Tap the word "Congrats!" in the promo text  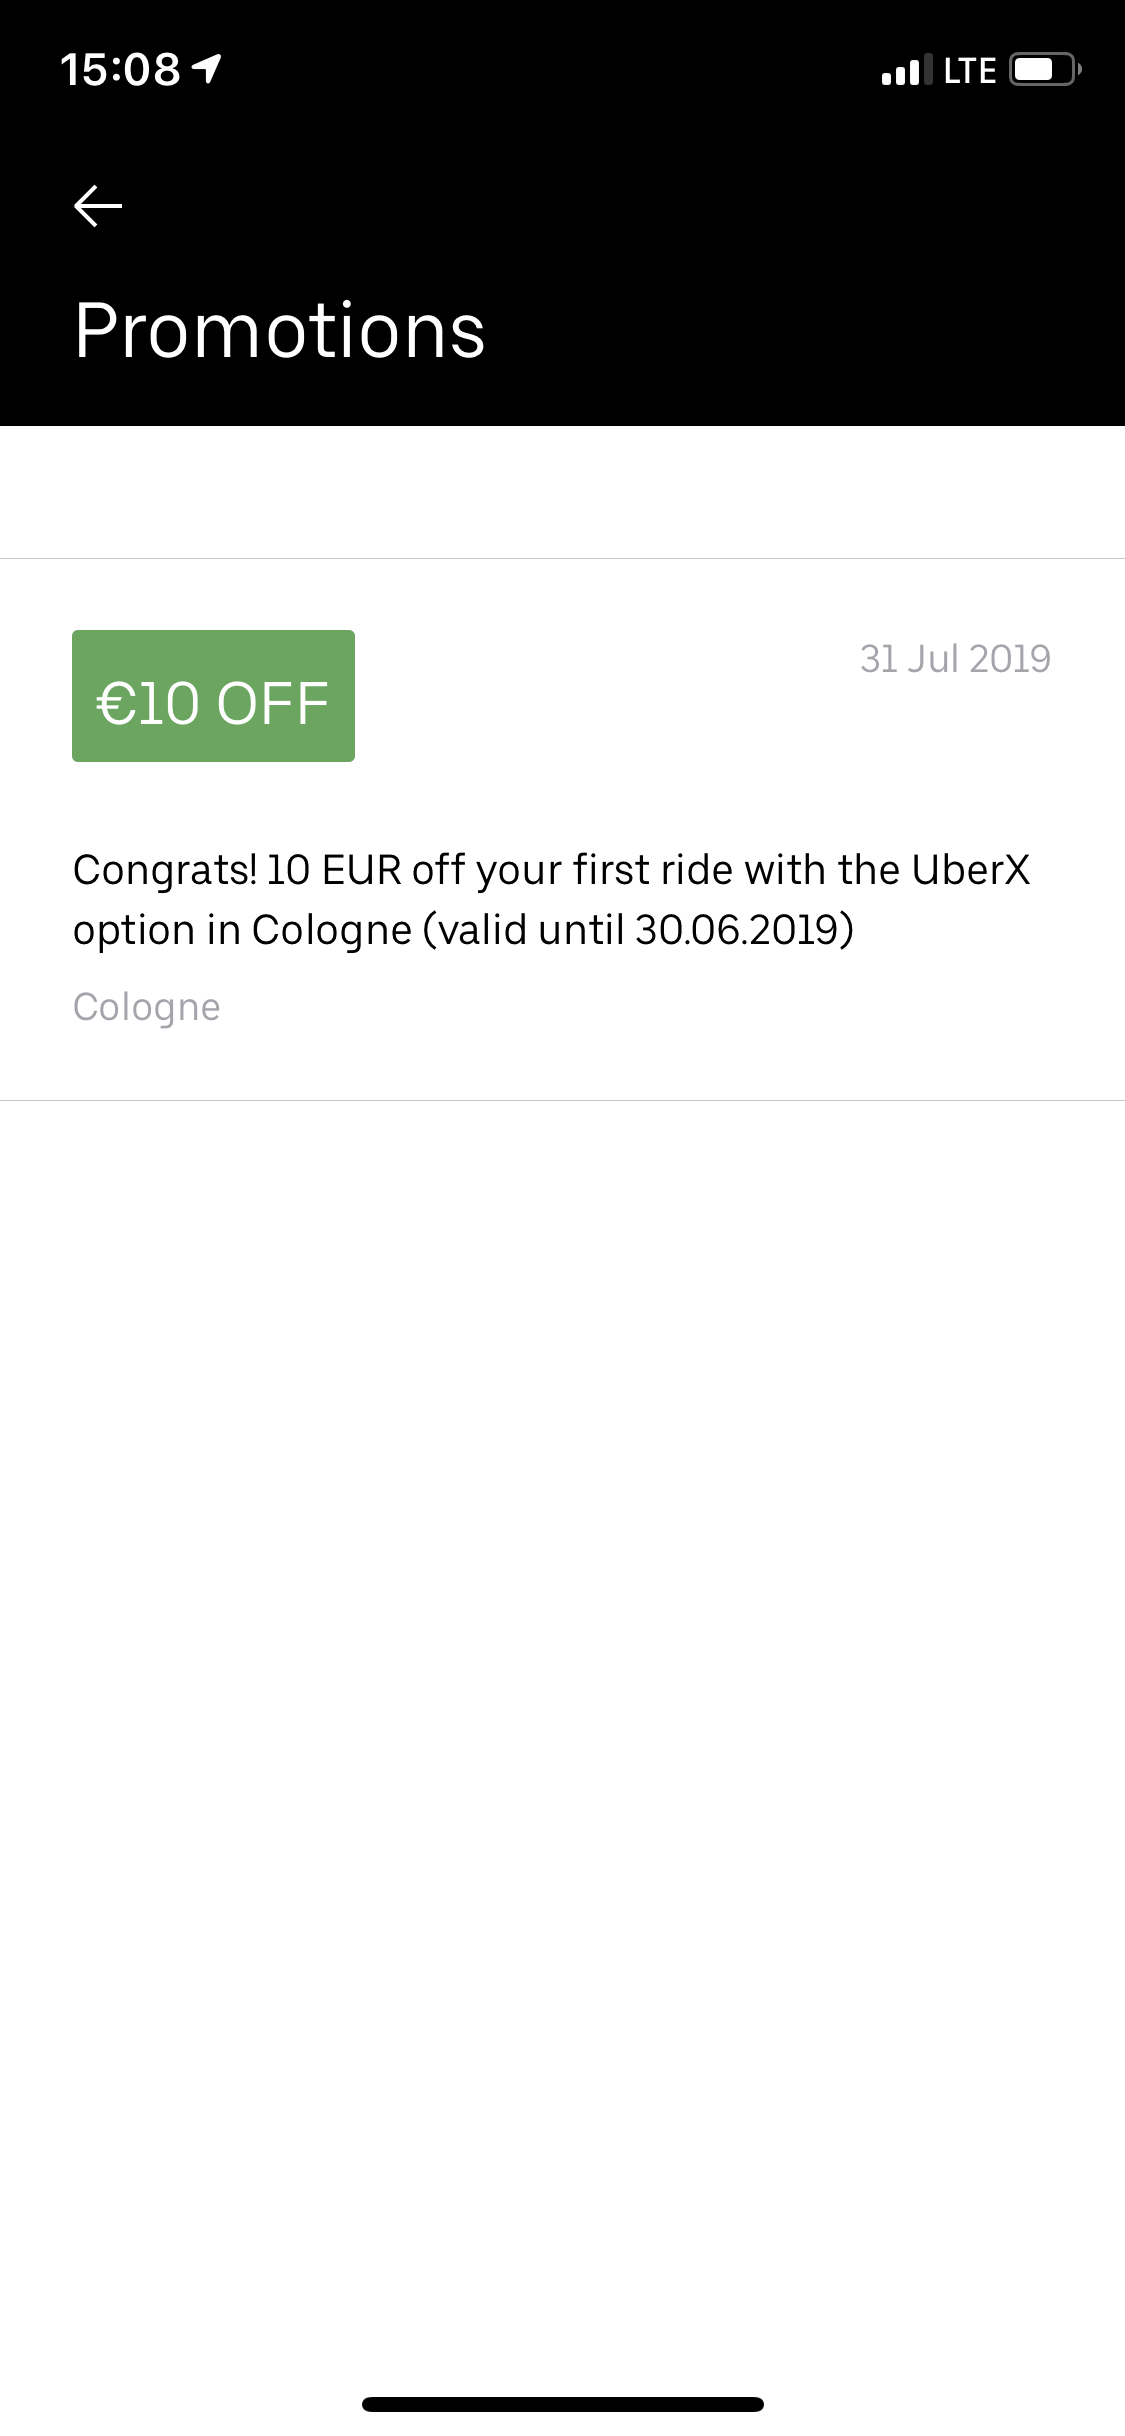tap(165, 870)
